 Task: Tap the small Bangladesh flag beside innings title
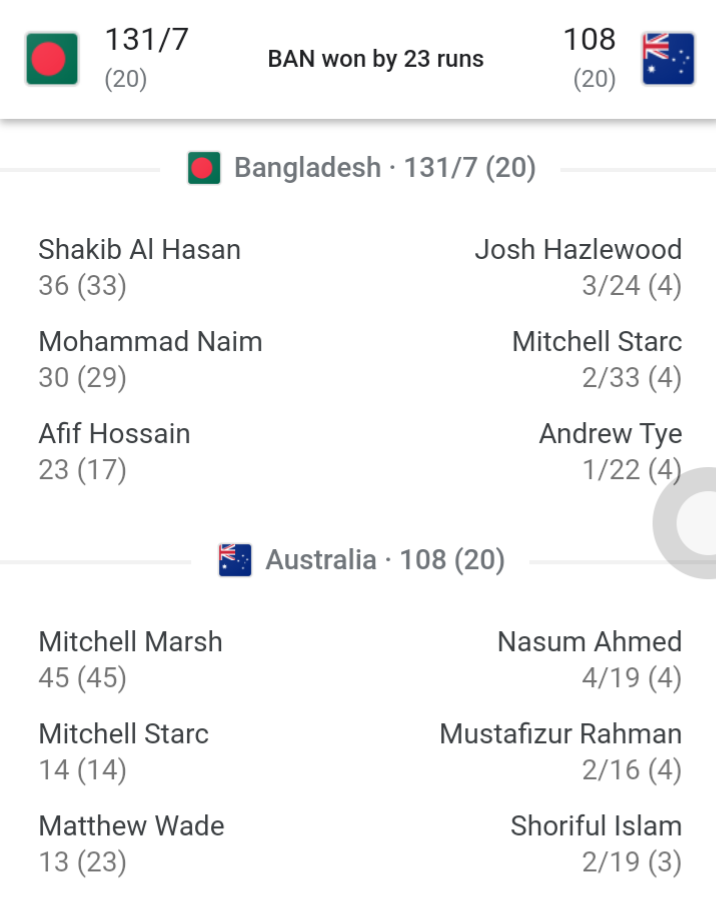click(x=204, y=168)
